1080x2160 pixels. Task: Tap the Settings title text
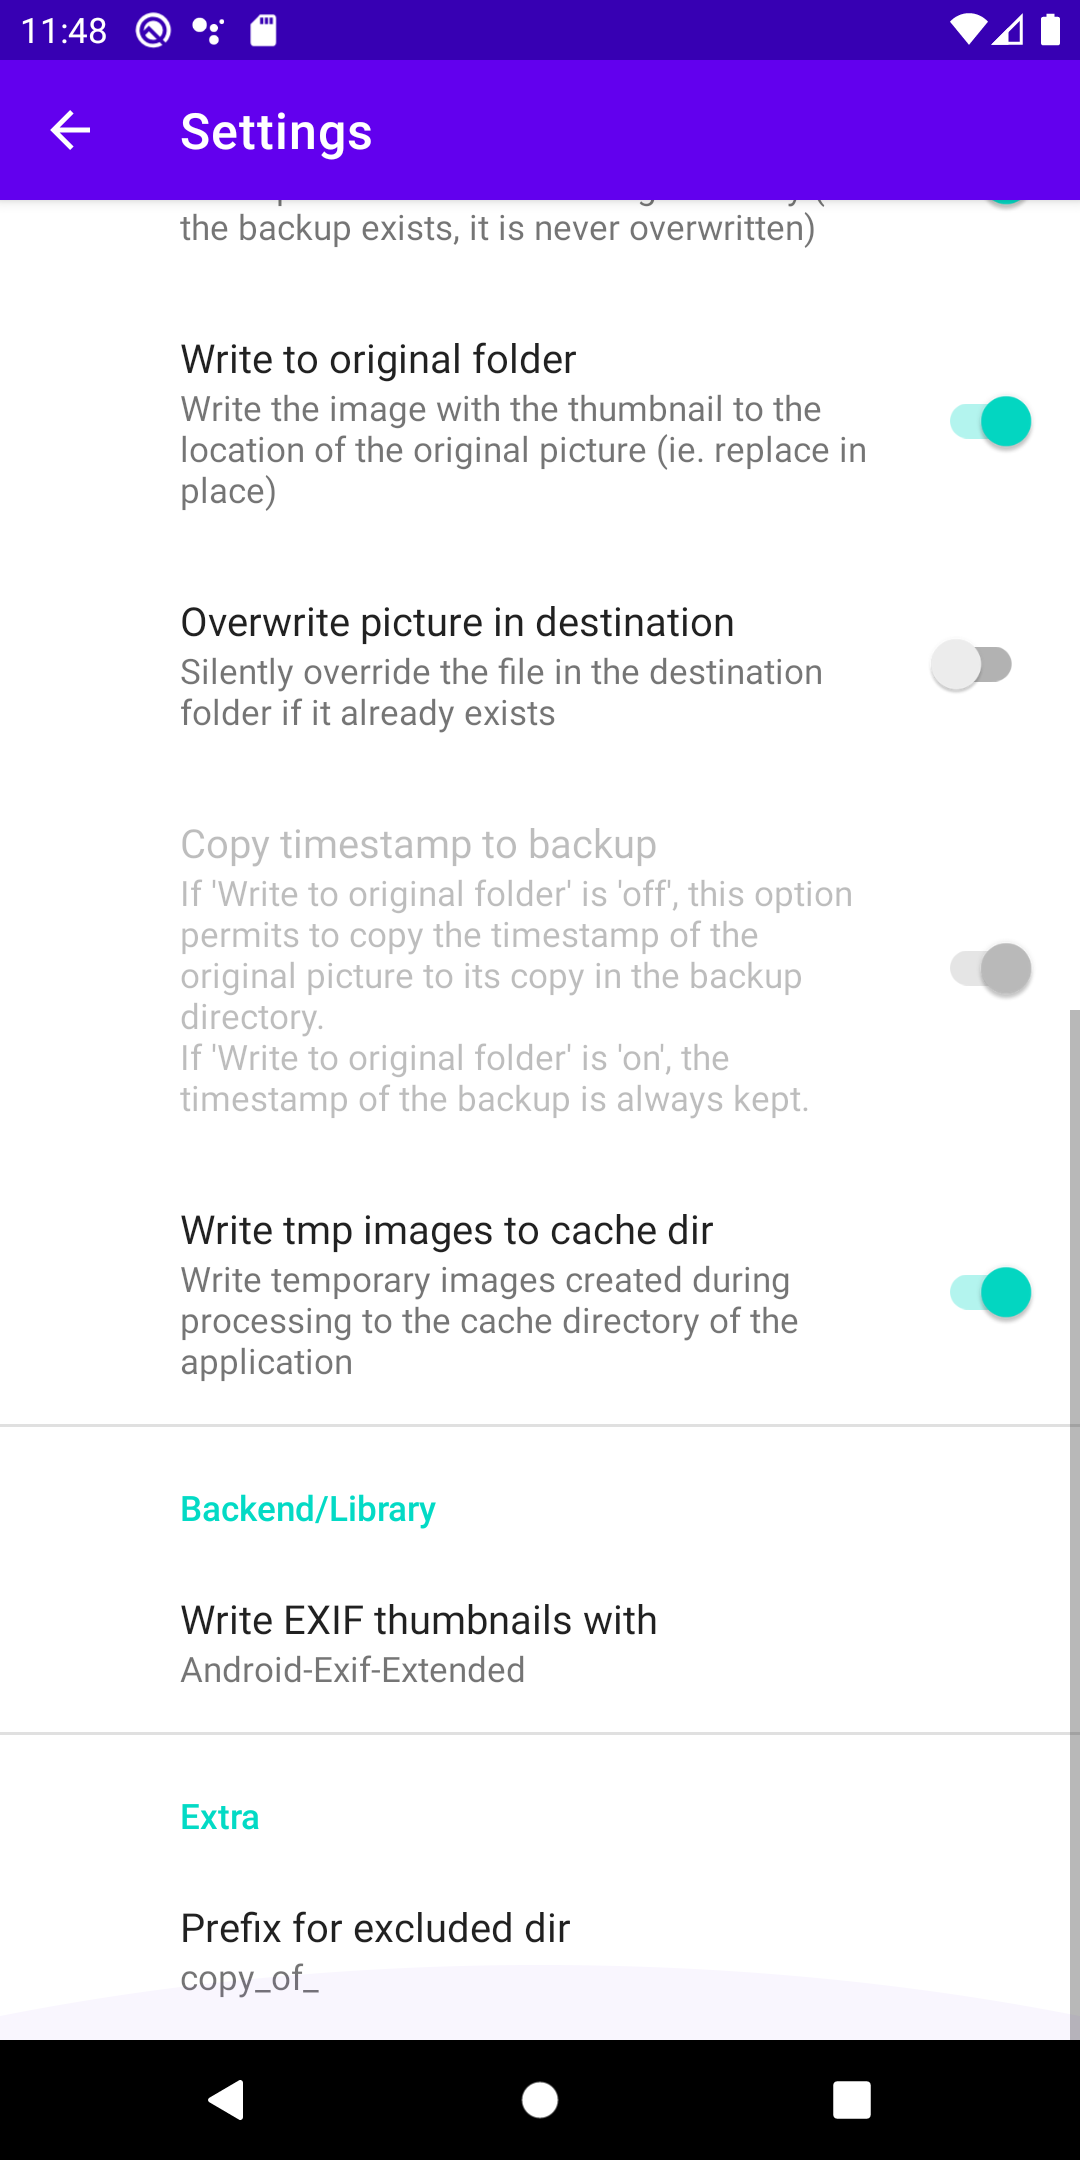276,132
